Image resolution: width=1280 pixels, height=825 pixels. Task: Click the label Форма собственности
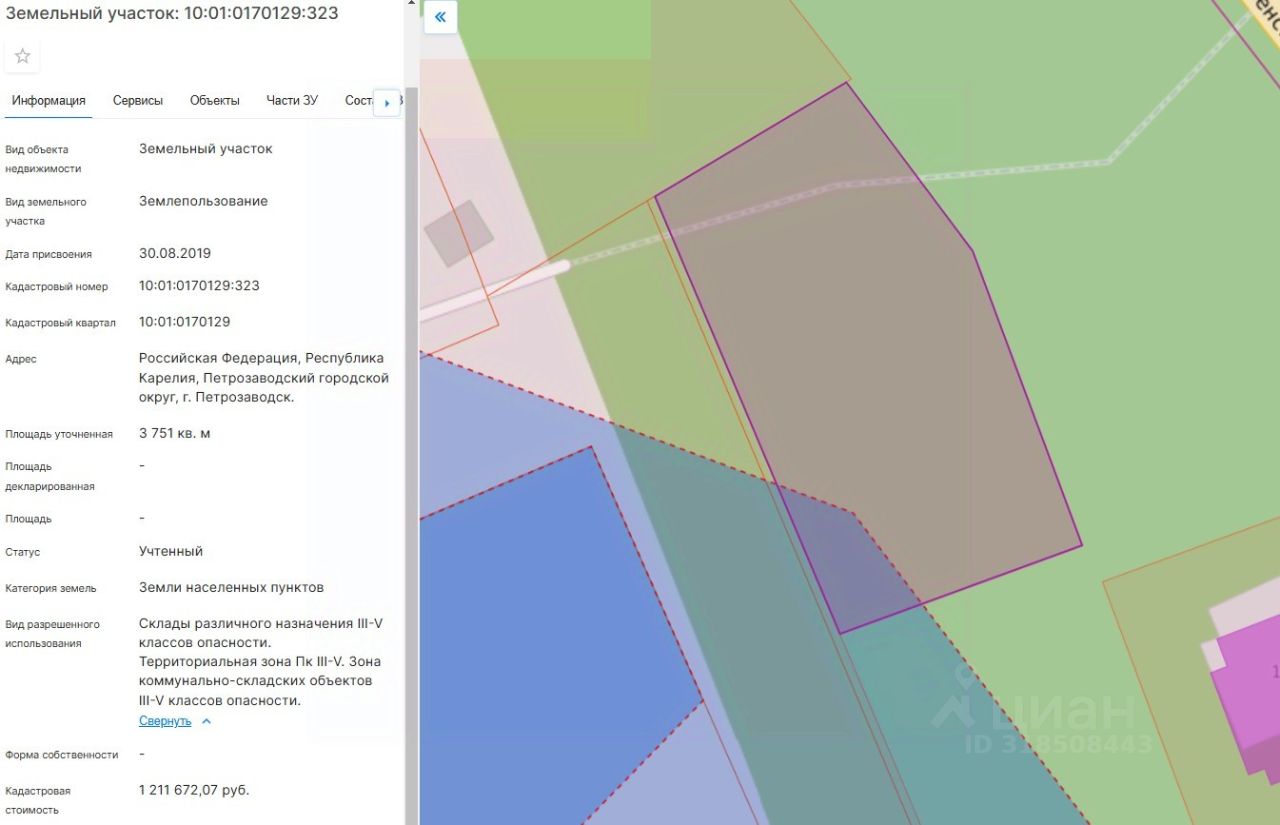61,755
